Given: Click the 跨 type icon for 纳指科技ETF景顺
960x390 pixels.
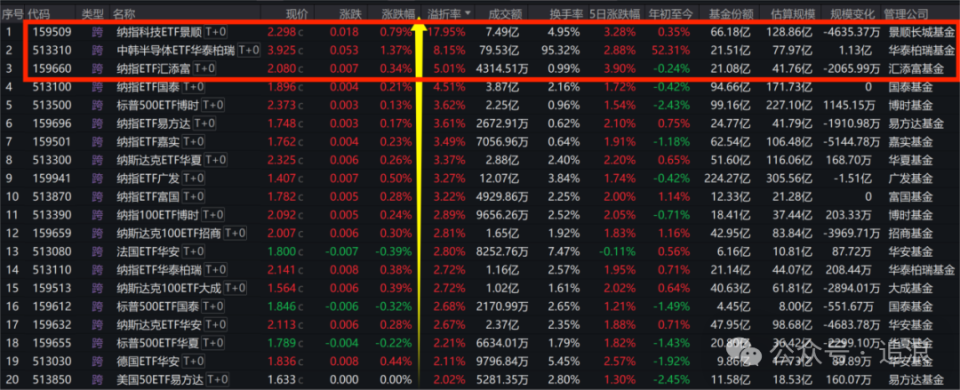Looking at the screenshot, I should coord(97,32).
